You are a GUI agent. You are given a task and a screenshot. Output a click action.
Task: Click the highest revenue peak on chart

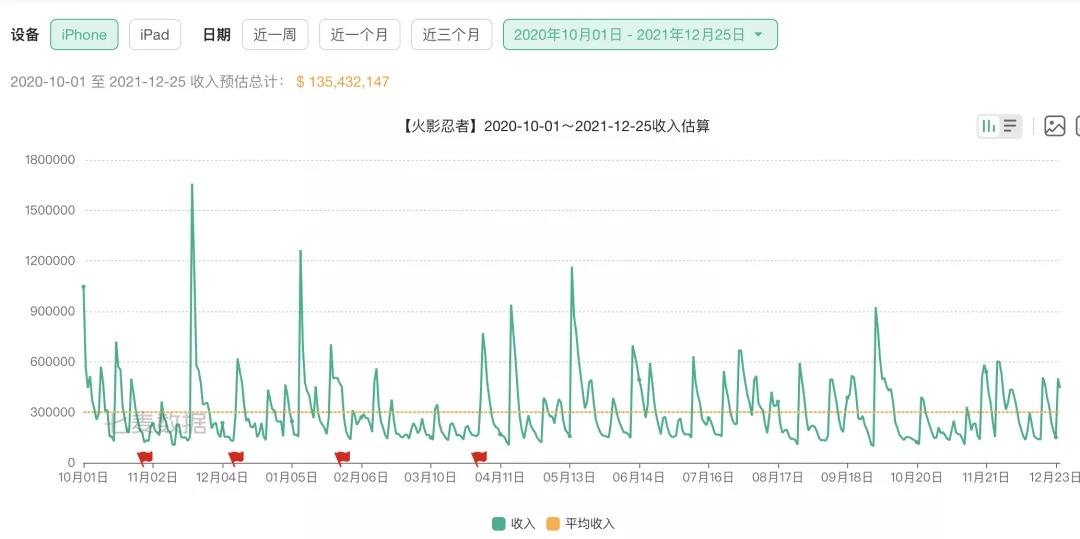point(192,184)
